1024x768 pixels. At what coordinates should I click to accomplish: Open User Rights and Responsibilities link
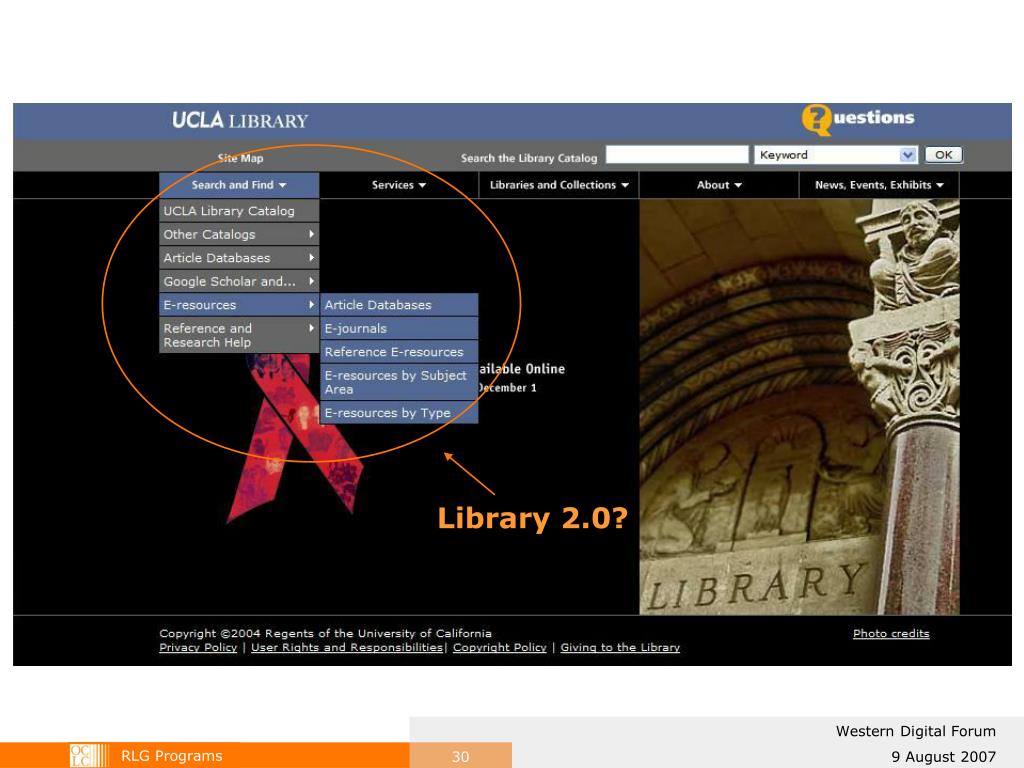[x=347, y=648]
